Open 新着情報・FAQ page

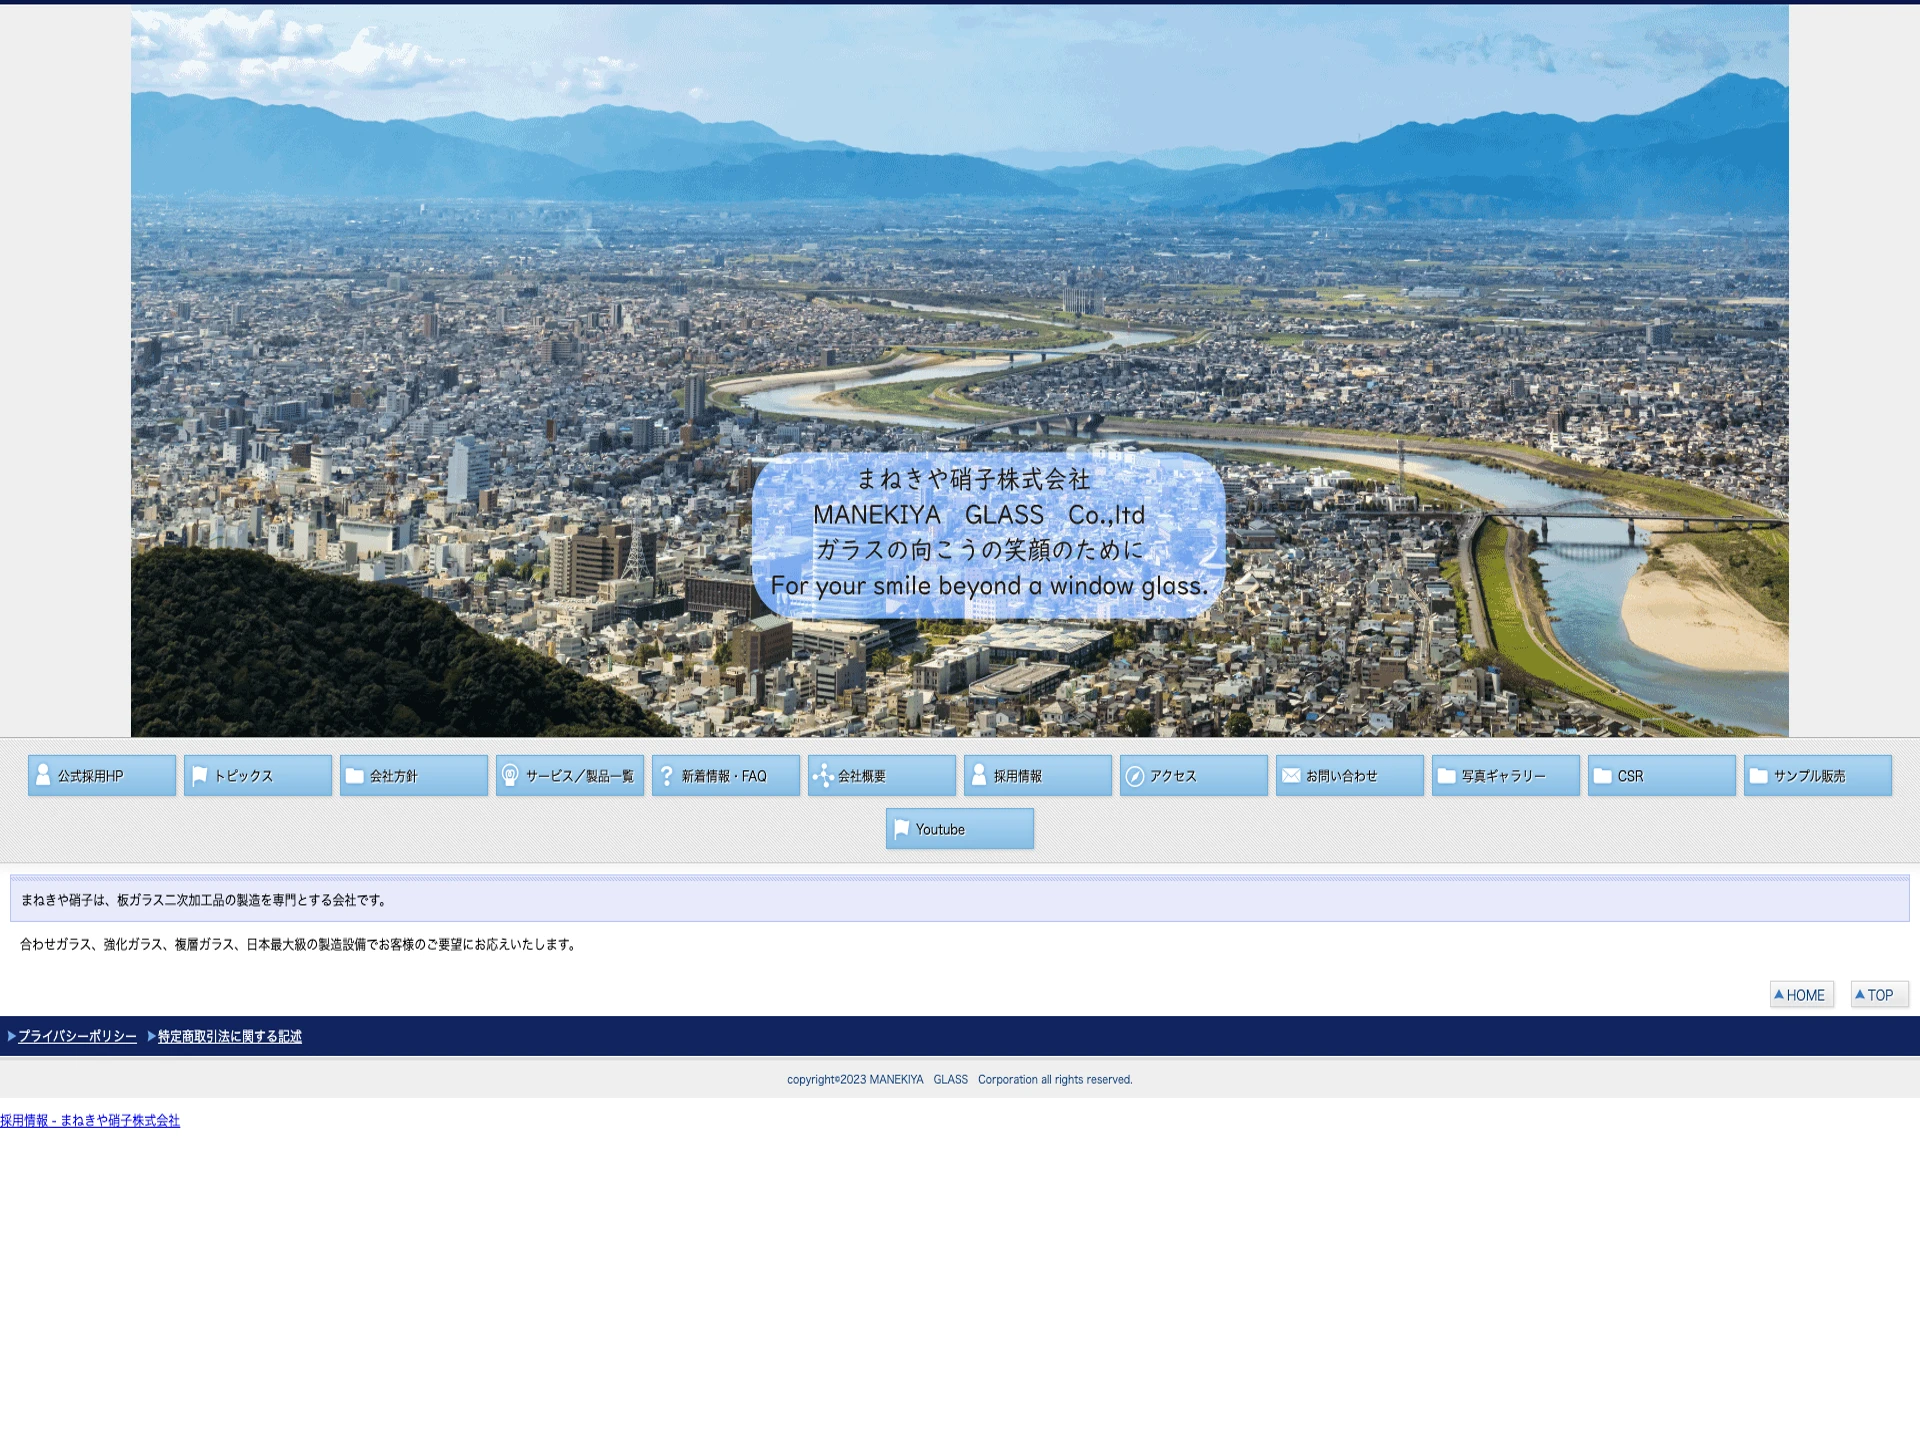[x=726, y=775]
